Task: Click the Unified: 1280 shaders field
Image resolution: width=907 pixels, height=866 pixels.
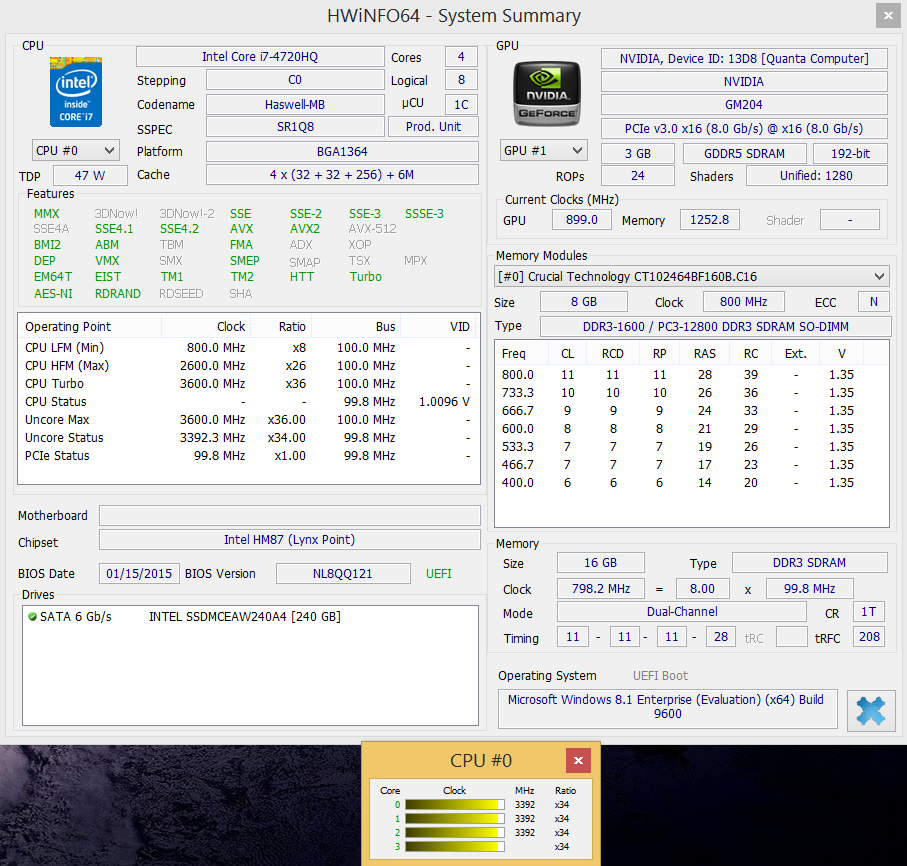Action: 816,176
